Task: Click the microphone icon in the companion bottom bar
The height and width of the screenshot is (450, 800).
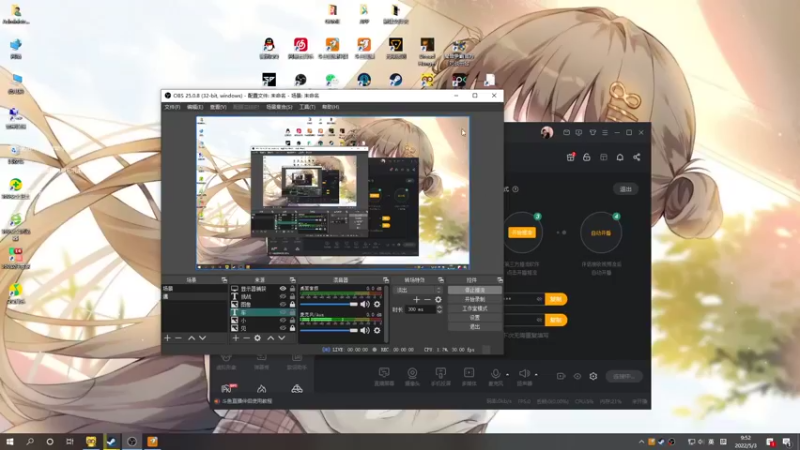Action: tap(495, 376)
